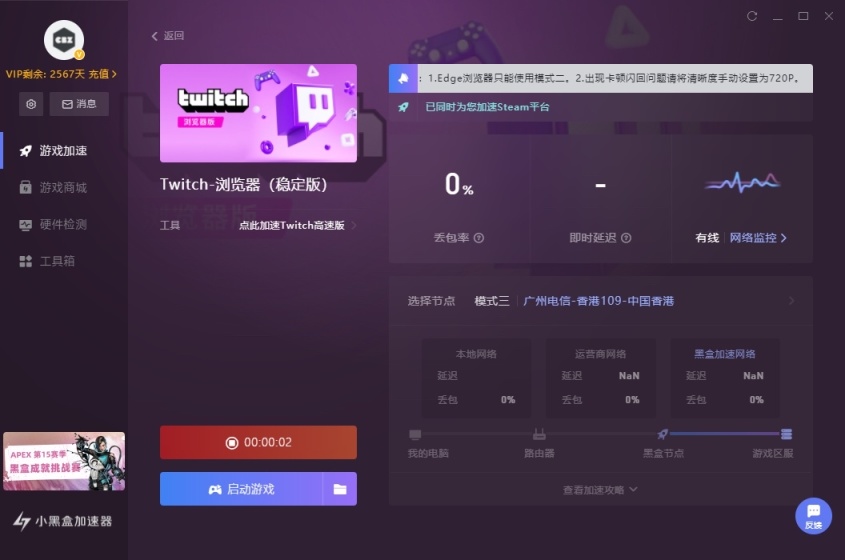Viewport: 845px width, 560px height.
Task: Click the rocket icon beside Steam平台 message
Action: click(x=403, y=107)
